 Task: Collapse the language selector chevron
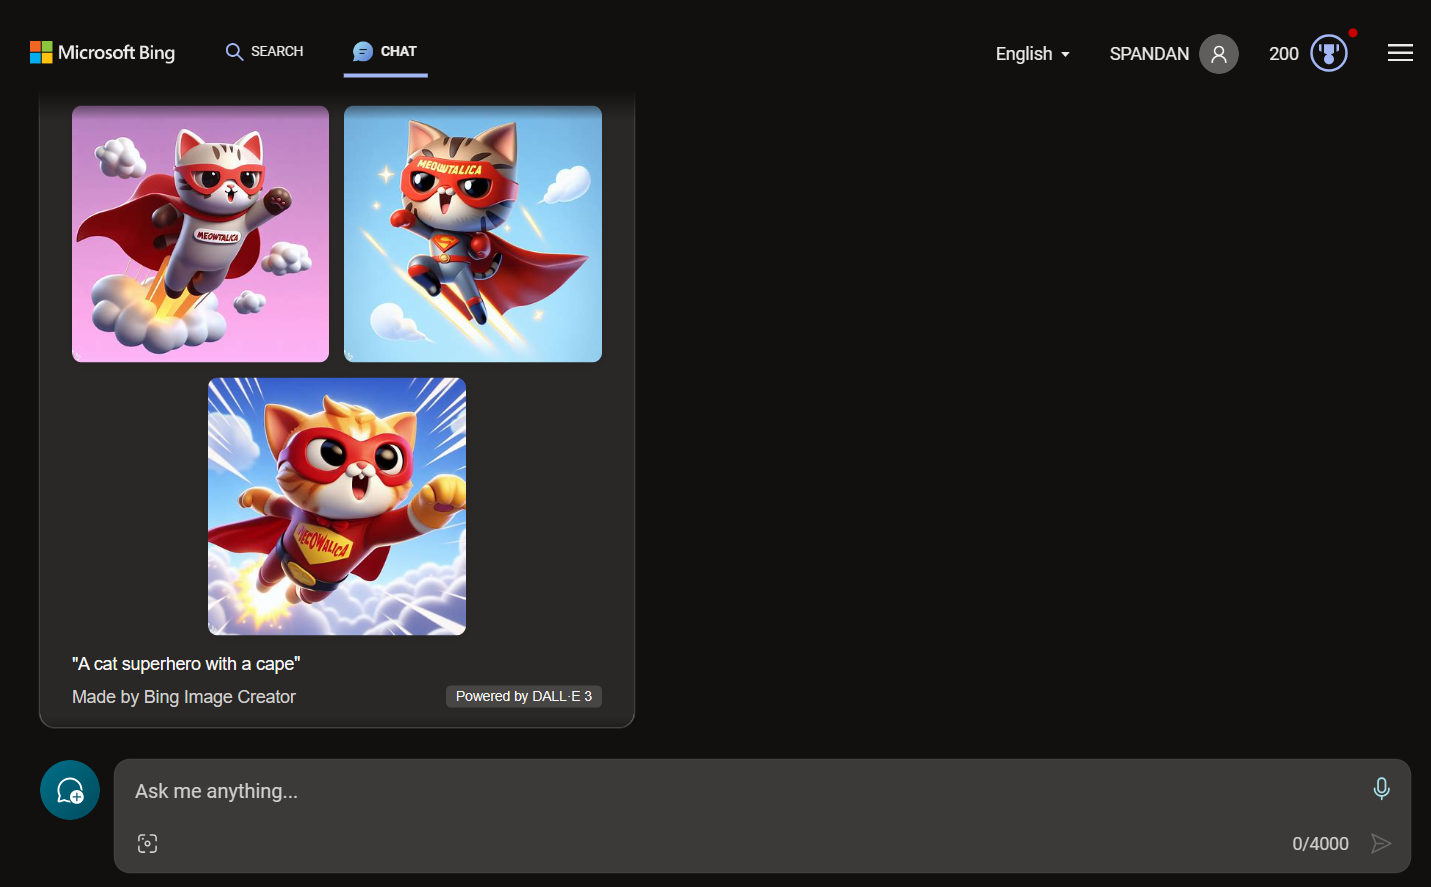(1065, 56)
